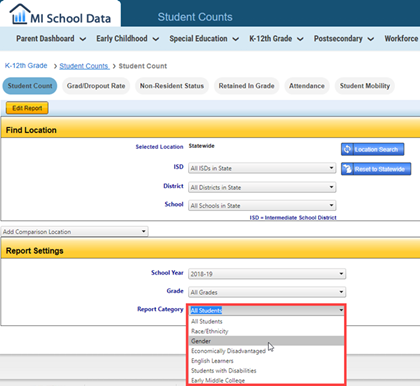Screen dimensions: 420x386
Task: Choose Economically Disadvantaged option
Action: point(266,351)
